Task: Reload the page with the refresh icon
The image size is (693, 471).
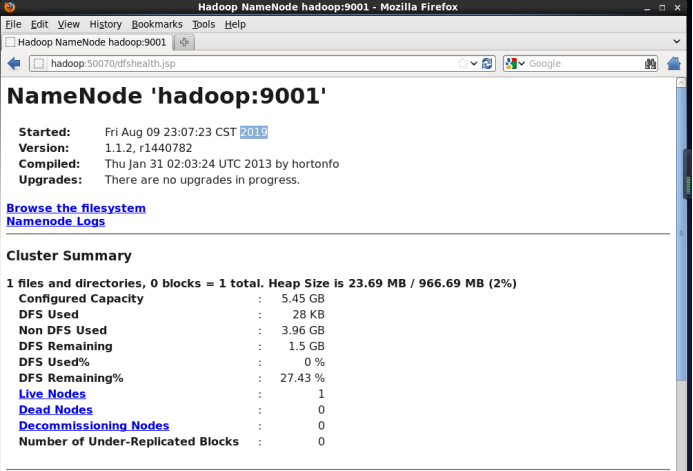Action: 487,64
